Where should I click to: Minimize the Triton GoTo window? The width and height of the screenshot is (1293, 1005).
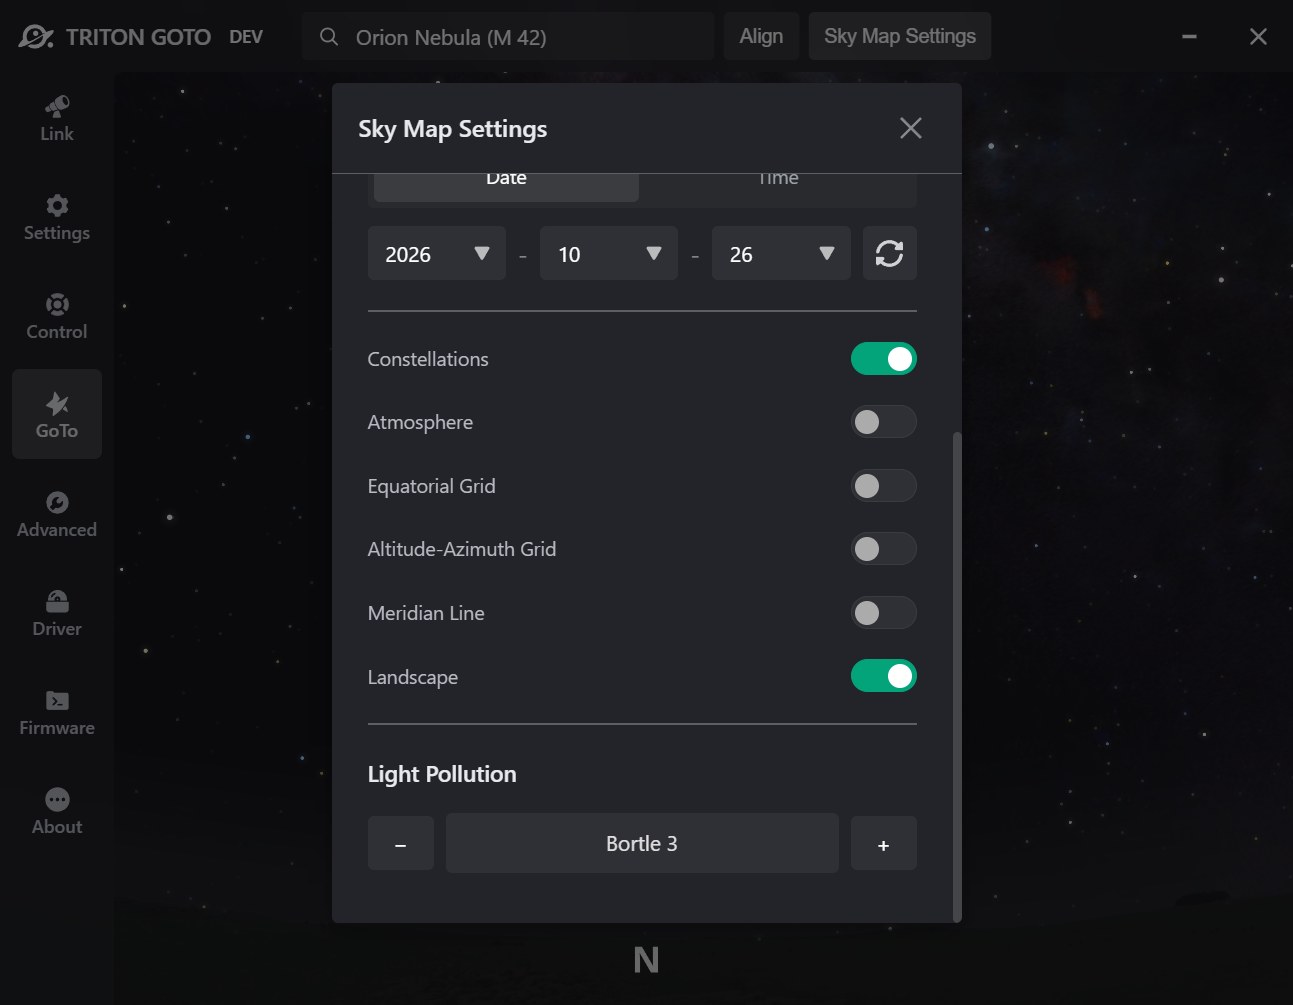1189,37
